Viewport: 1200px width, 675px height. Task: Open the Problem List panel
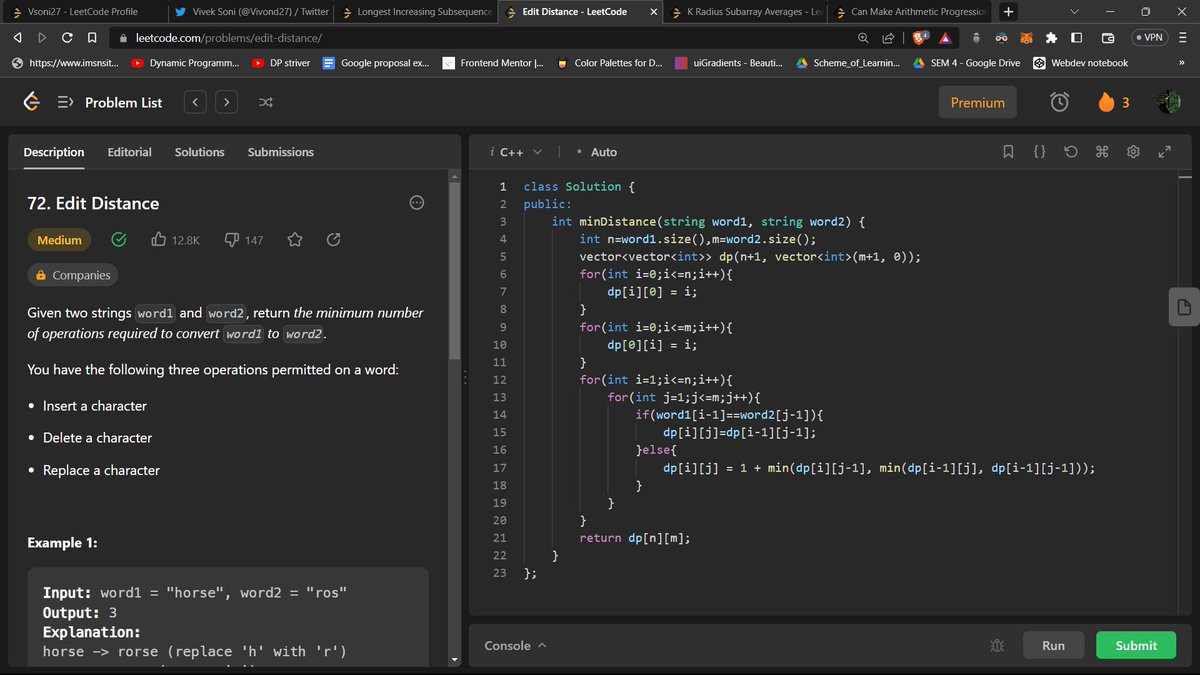pos(110,102)
